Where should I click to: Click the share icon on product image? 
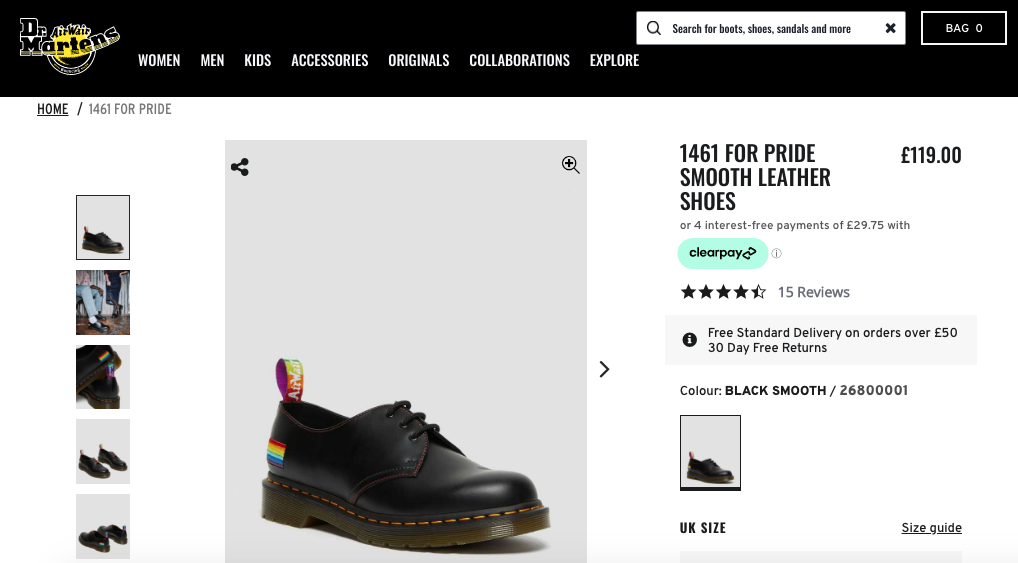pyautogui.click(x=240, y=167)
